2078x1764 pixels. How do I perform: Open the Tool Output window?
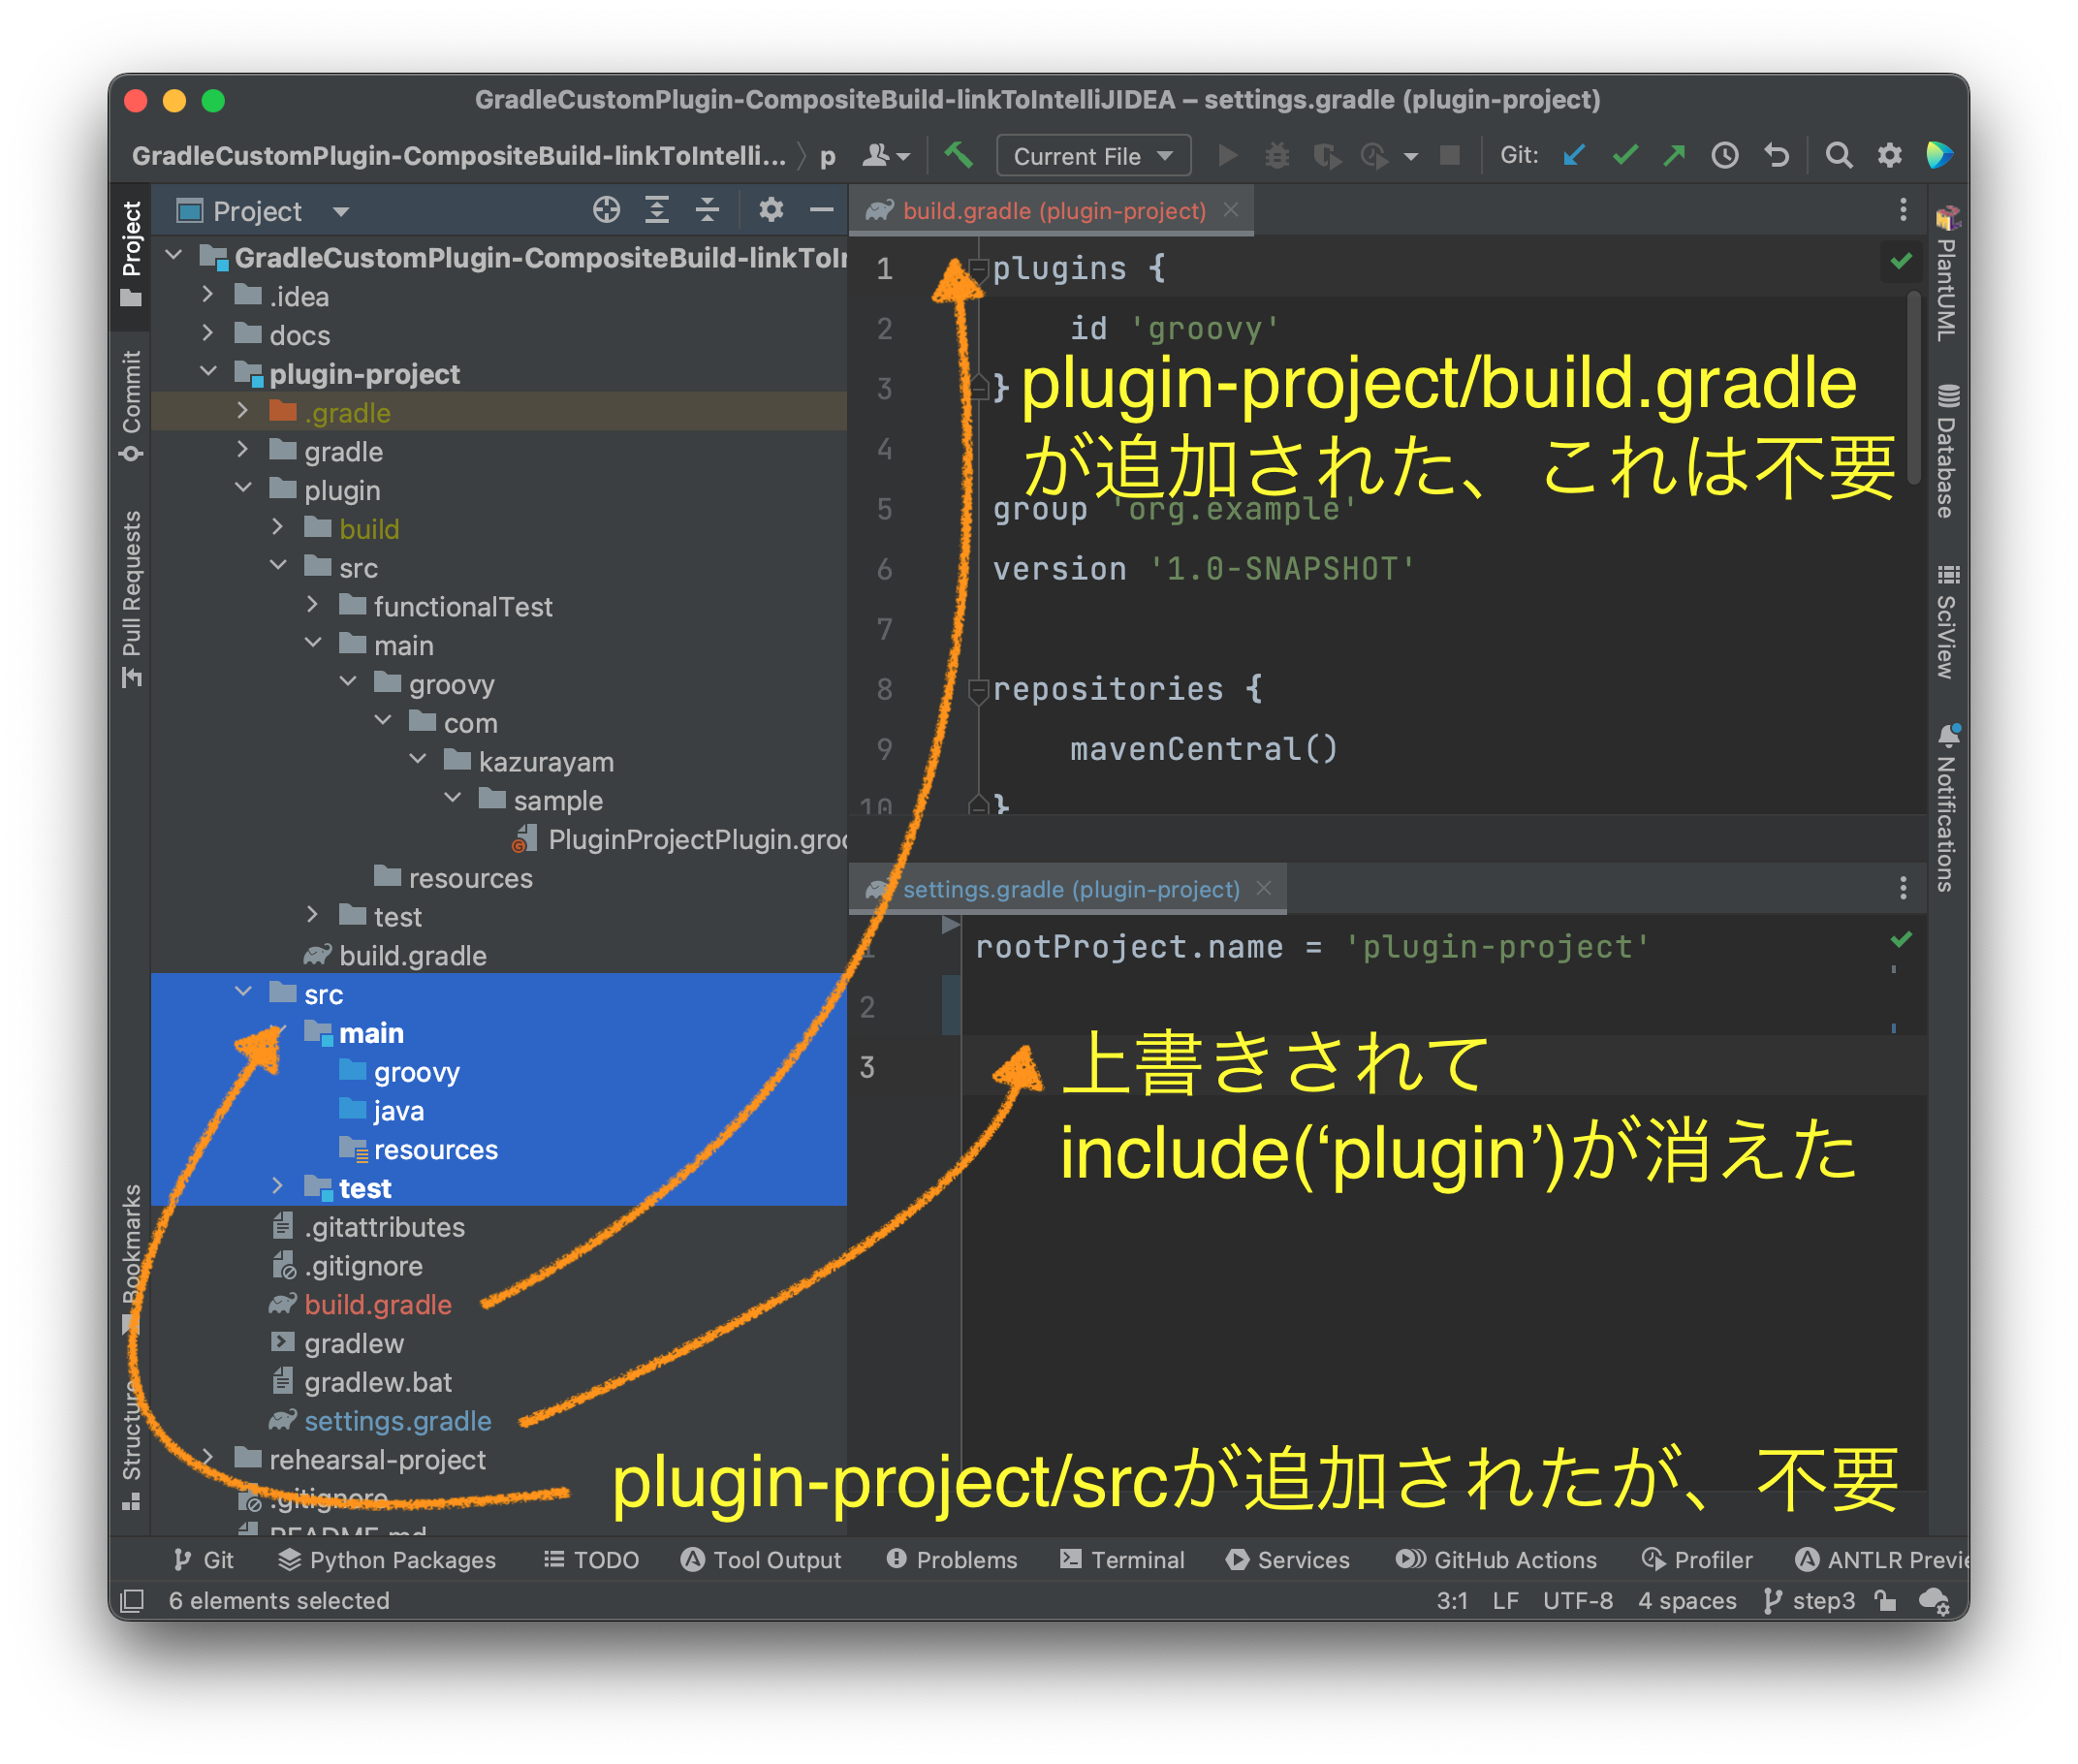point(761,1560)
